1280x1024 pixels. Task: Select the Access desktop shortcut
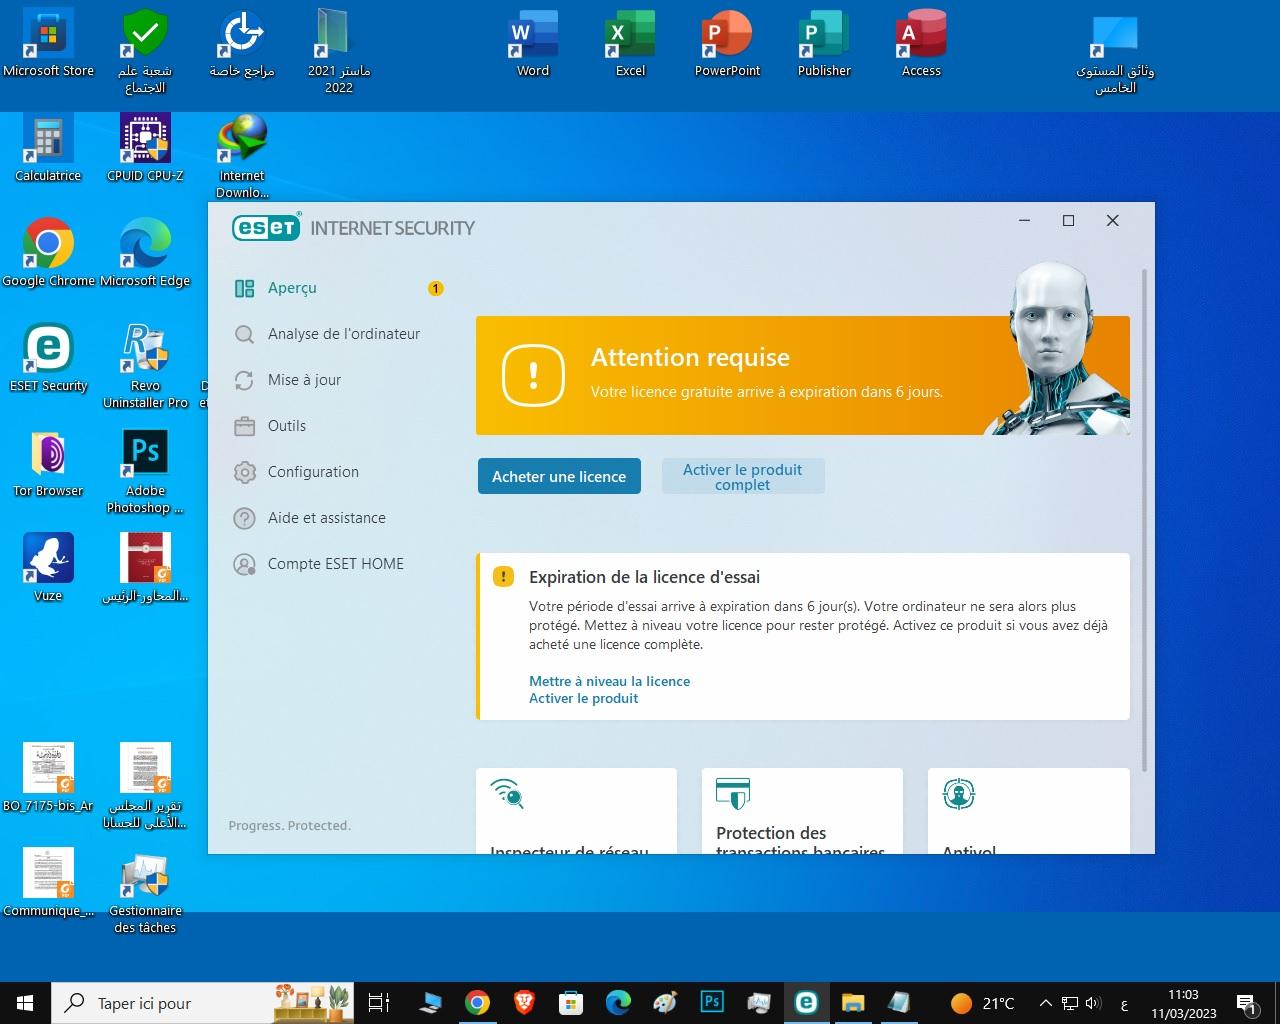[x=921, y=45]
